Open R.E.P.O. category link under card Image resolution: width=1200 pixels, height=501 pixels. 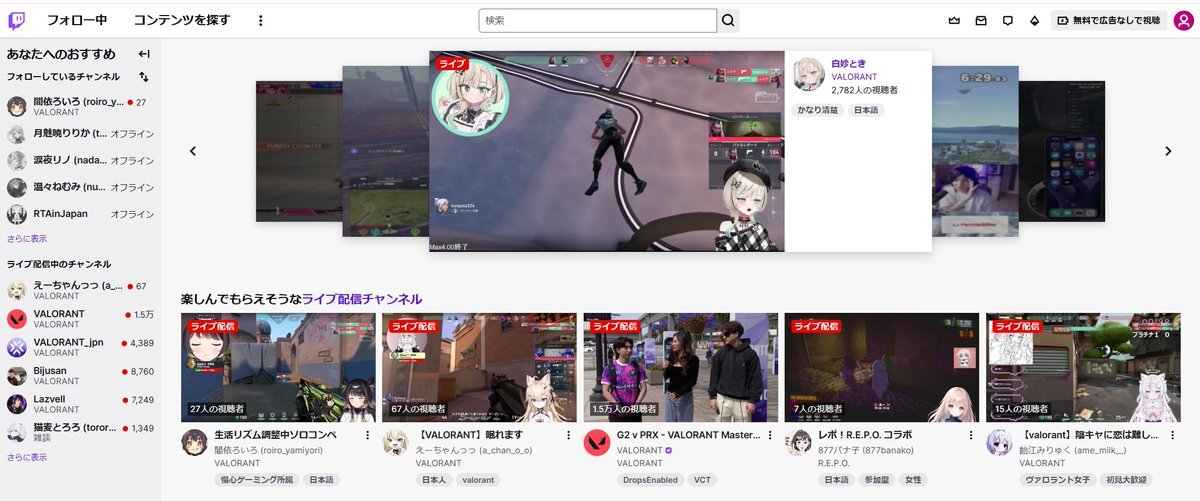[x=834, y=463]
